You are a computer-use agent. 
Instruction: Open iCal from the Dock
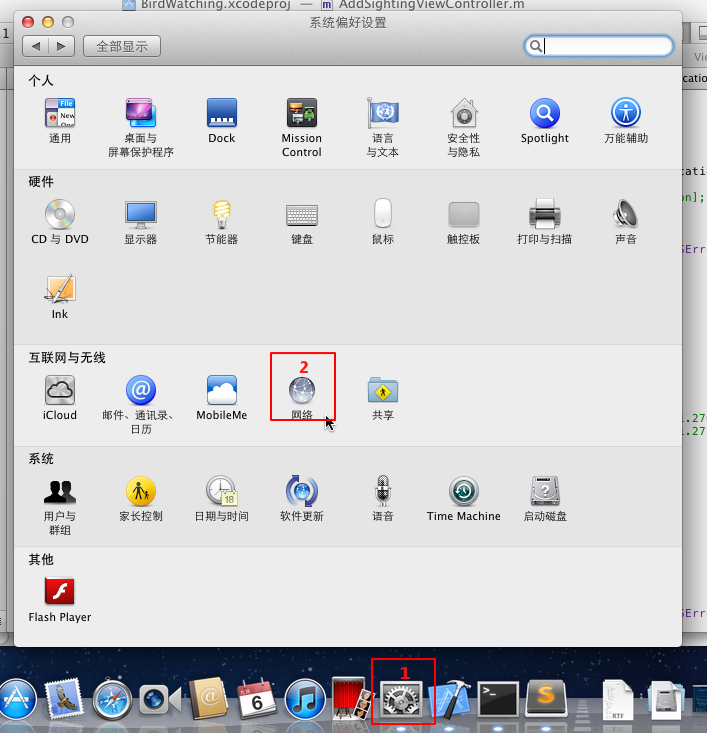point(257,699)
